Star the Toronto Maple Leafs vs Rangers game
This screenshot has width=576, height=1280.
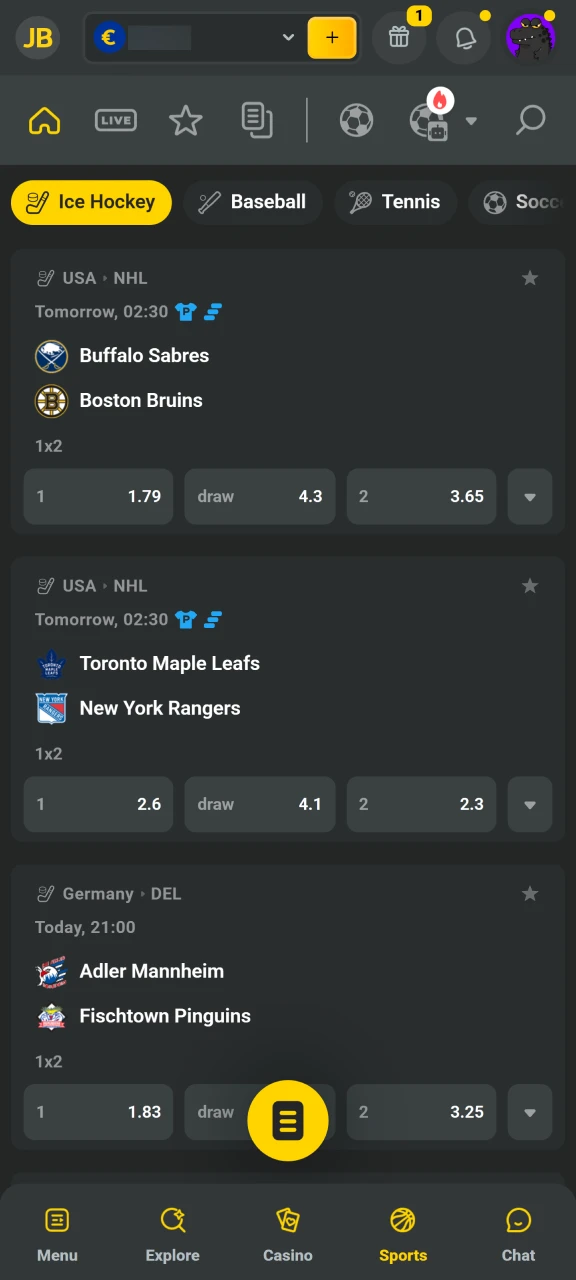tap(530, 586)
